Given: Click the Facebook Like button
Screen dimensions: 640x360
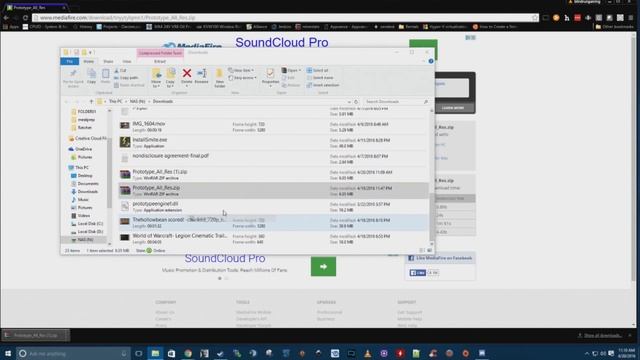Looking at the screenshot, I should tap(418, 273).
